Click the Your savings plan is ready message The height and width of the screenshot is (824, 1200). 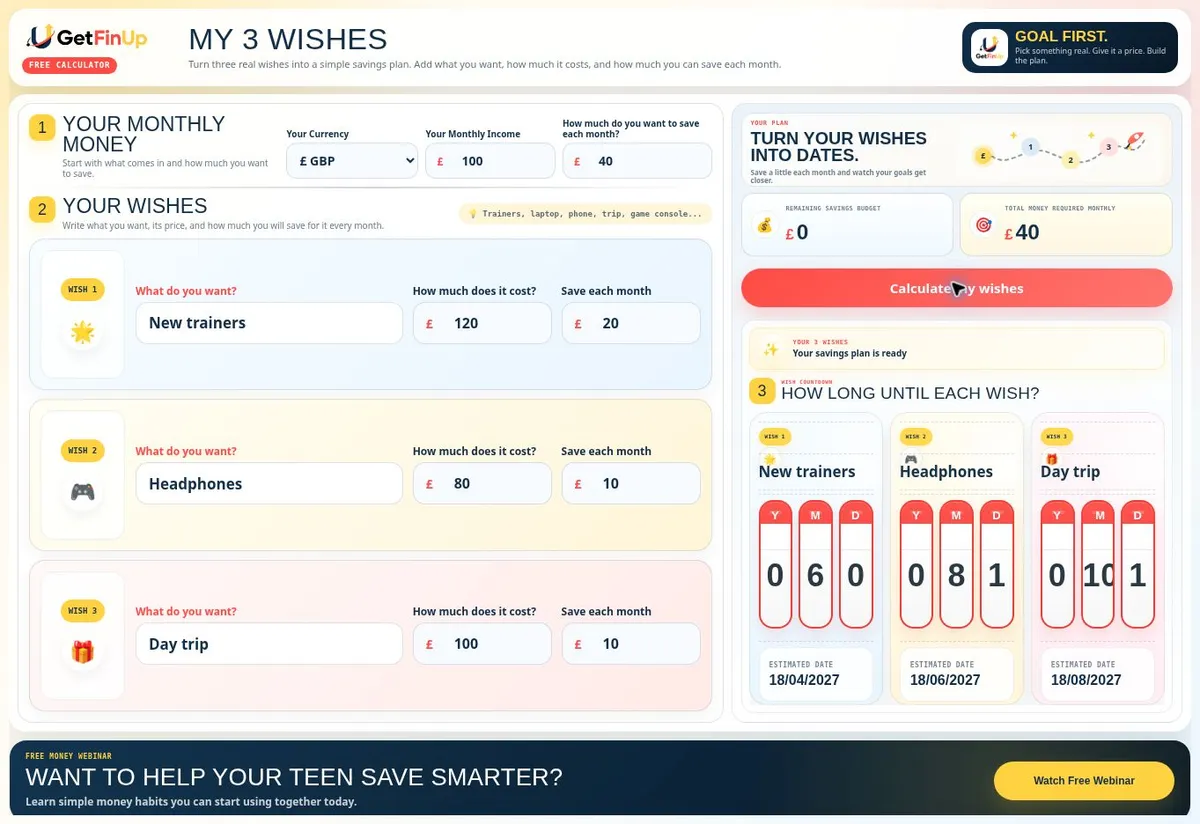[850, 354]
